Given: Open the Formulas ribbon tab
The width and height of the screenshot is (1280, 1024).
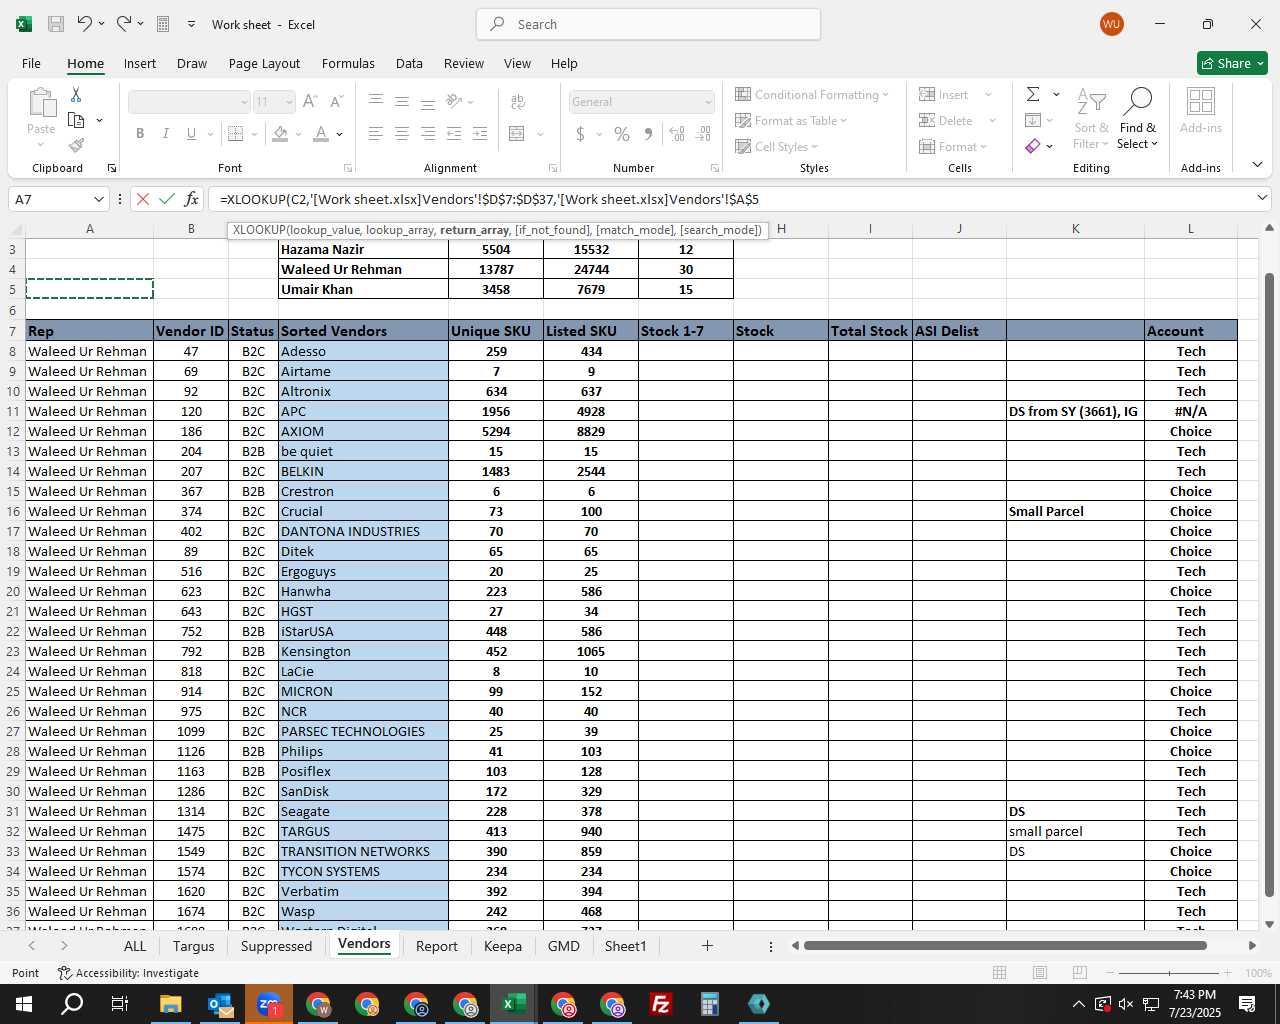Looking at the screenshot, I should pos(348,63).
